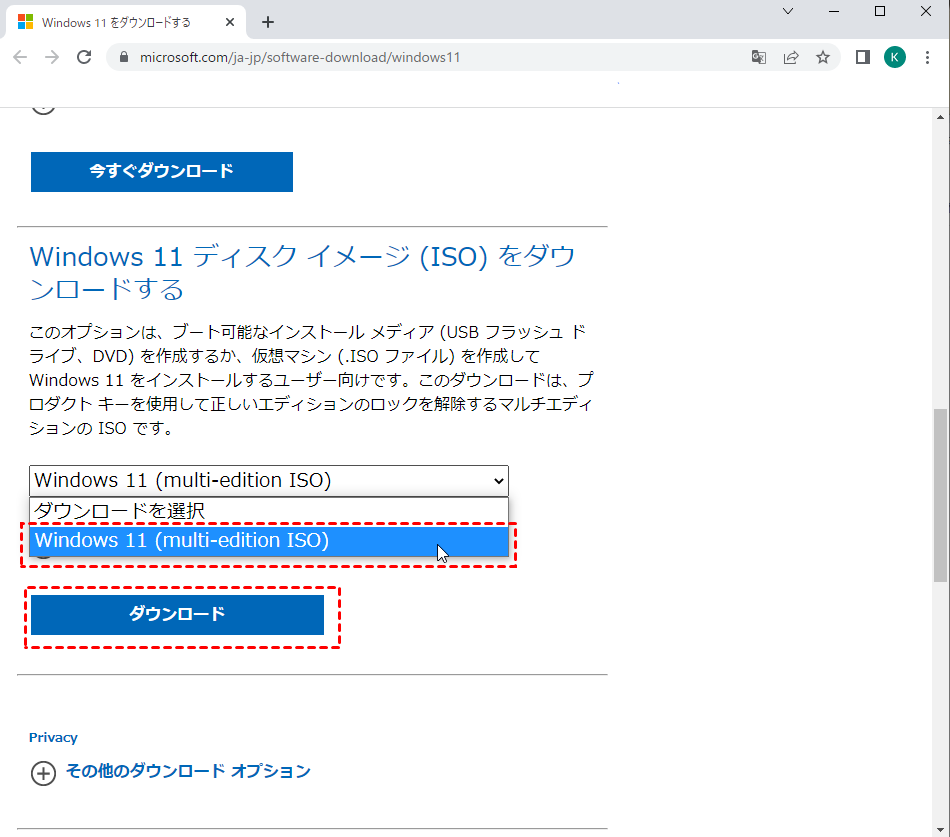Screen dimensions: 950x837
Task: Click the vertical scrollbar thumb
Action: 940,496
